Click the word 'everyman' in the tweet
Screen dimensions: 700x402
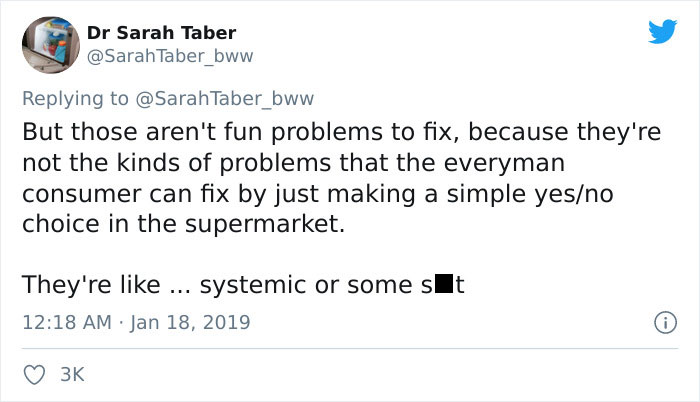[x=504, y=163]
